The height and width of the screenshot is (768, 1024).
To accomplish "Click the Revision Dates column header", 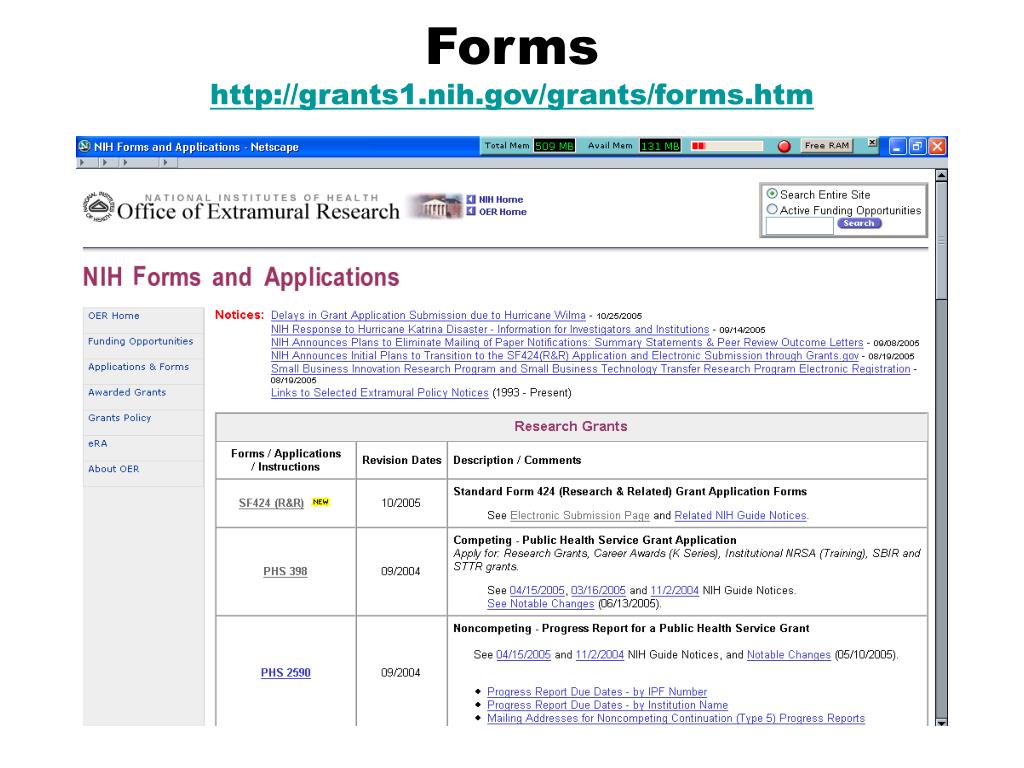I will [402, 460].
